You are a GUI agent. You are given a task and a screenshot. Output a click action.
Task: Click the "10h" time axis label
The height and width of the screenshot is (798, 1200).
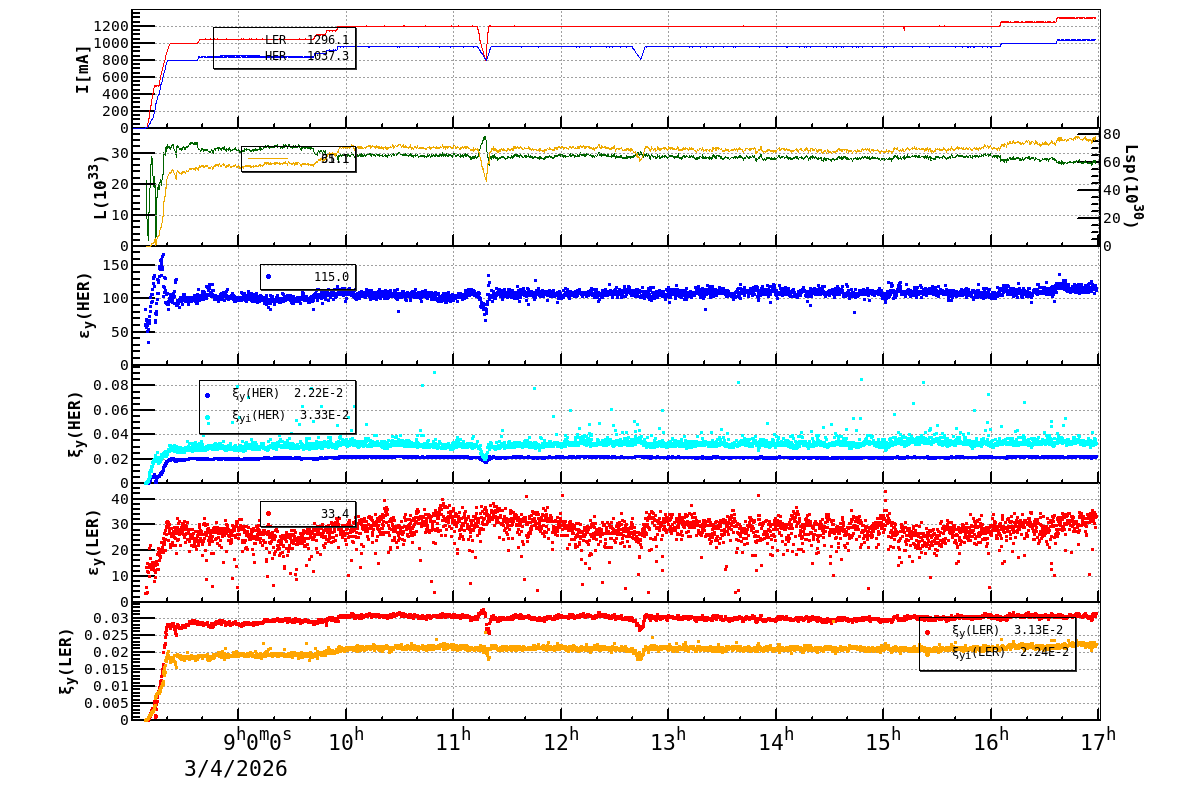click(345, 739)
